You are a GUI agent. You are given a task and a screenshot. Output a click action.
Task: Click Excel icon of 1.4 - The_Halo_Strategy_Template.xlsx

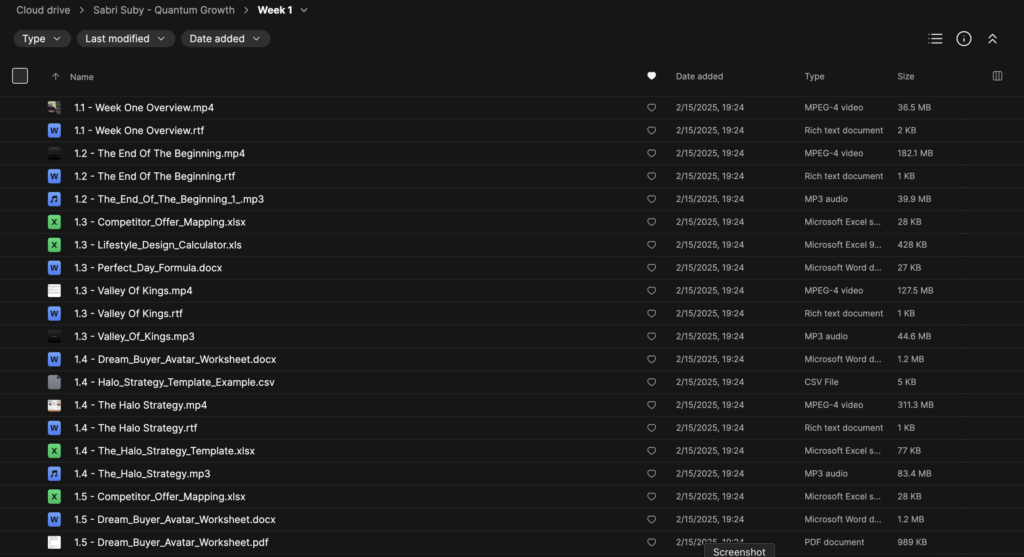[x=54, y=450]
